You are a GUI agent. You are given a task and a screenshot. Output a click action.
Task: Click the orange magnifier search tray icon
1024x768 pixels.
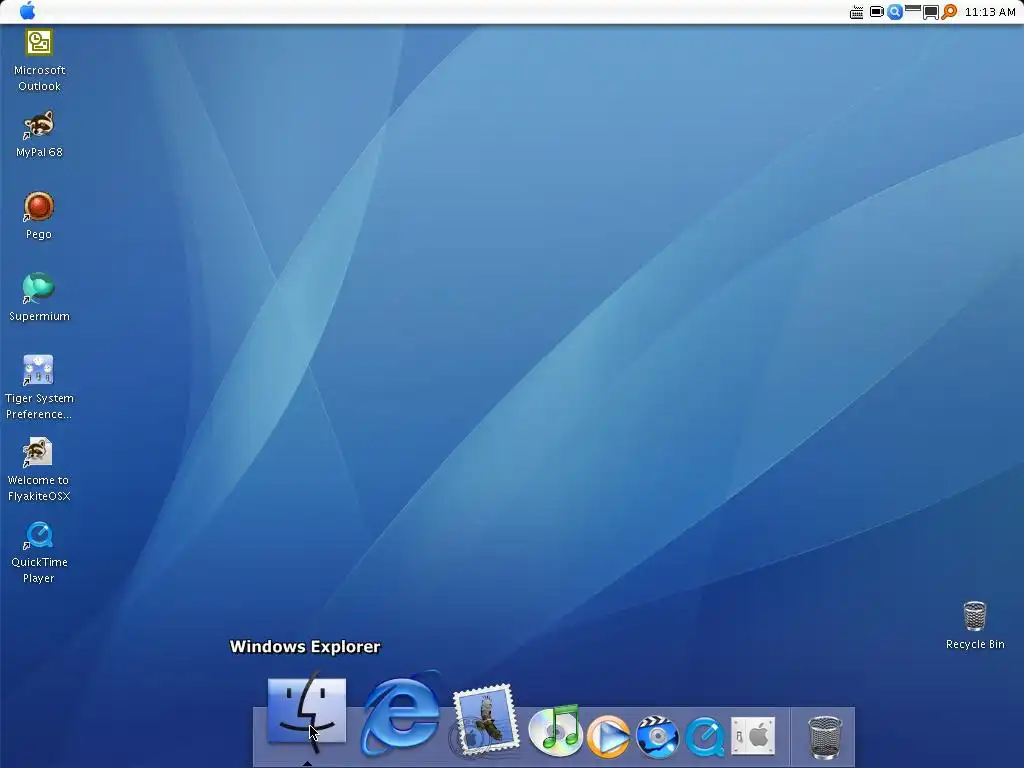(x=949, y=12)
